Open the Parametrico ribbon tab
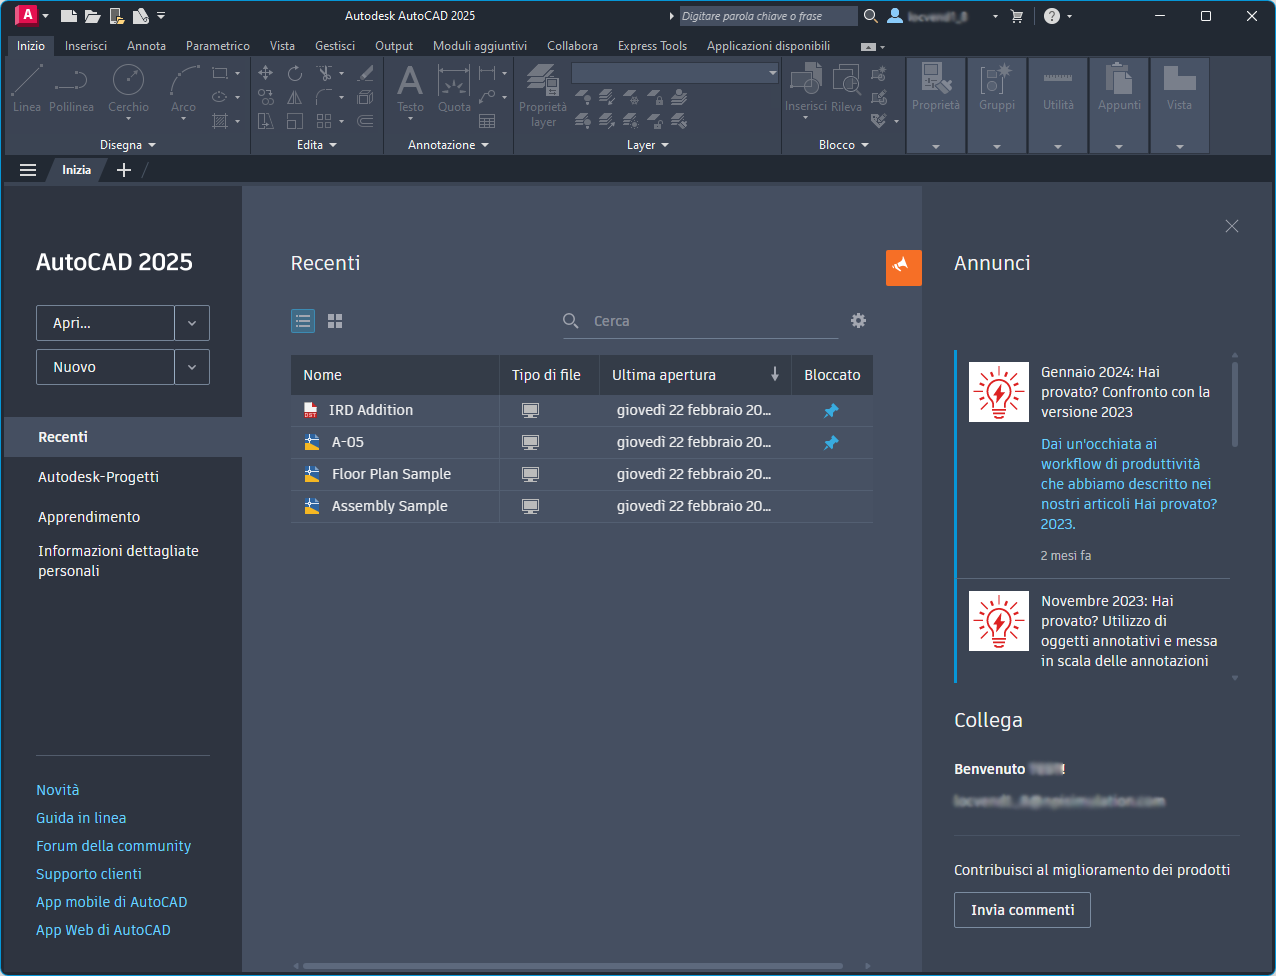Image resolution: width=1276 pixels, height=976 pixels. pos(218,46)
